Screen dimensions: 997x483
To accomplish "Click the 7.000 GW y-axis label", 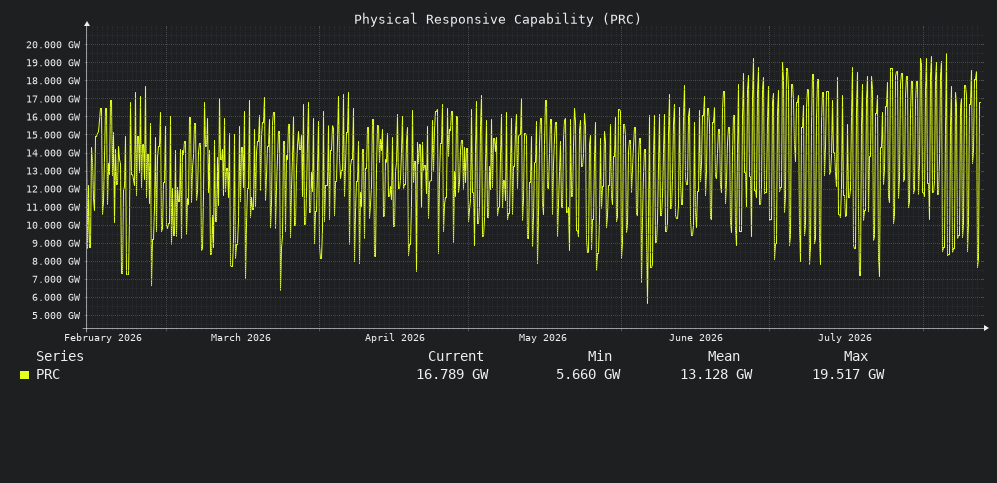I will click(56, 280).
